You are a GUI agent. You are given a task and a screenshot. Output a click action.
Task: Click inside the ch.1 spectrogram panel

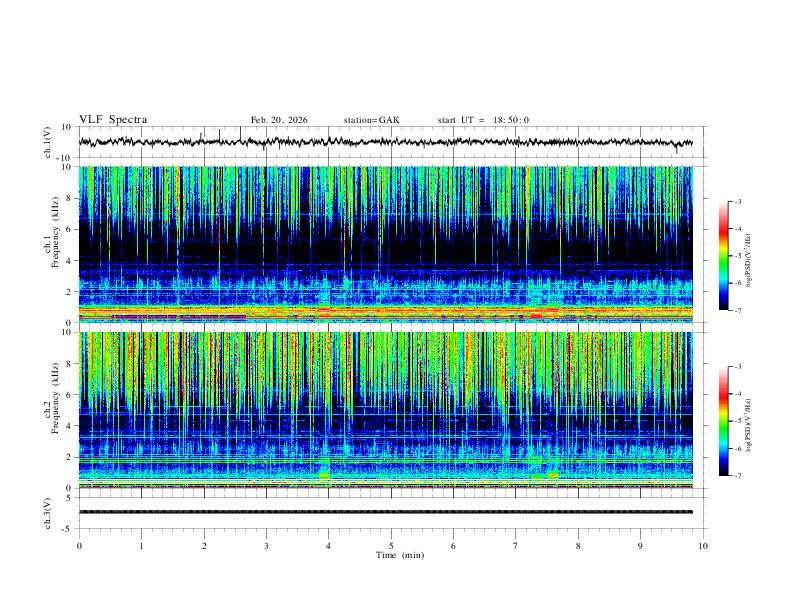(385, 244)
